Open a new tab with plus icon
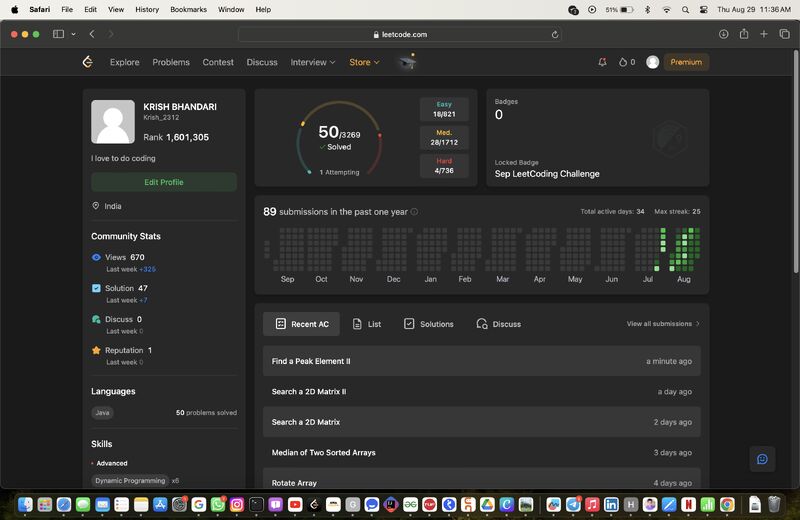The height and width of the screenshot is (520, 800). (764, 34)
